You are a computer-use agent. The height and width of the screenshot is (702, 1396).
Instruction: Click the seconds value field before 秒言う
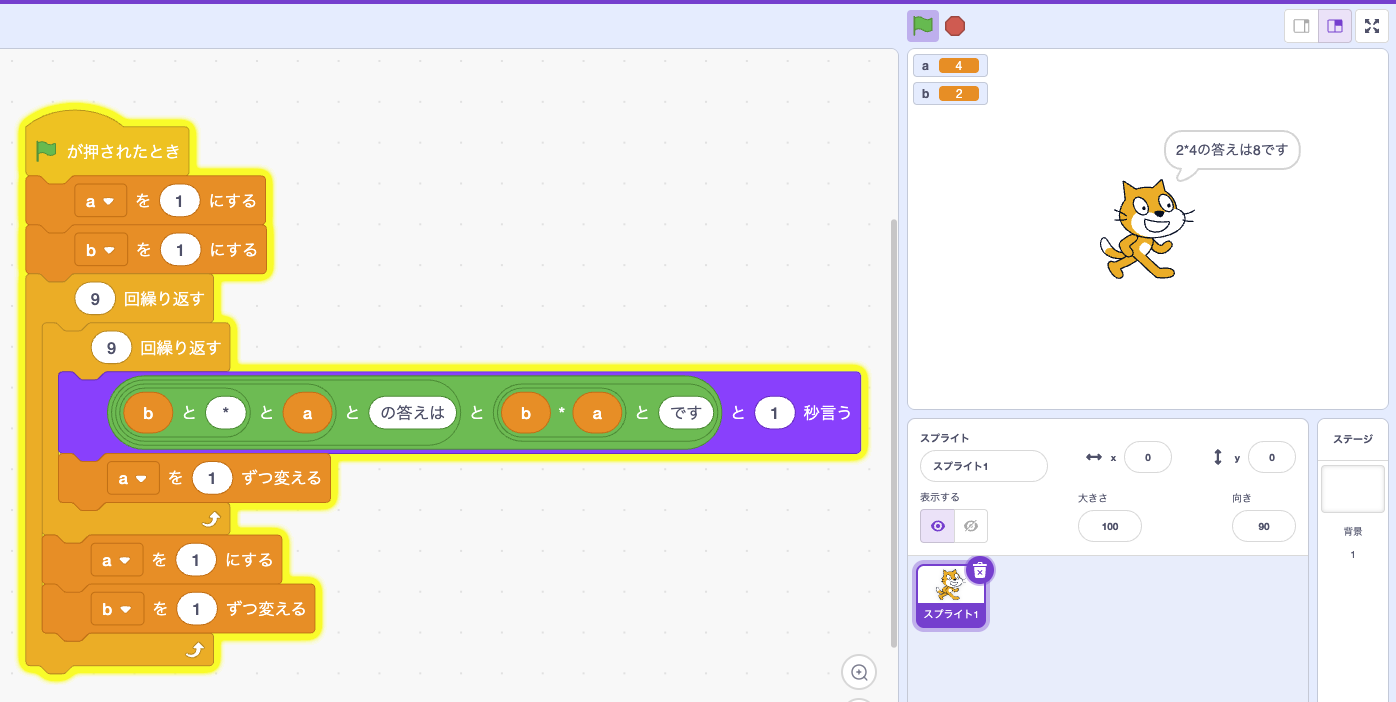tap(774, 412)
